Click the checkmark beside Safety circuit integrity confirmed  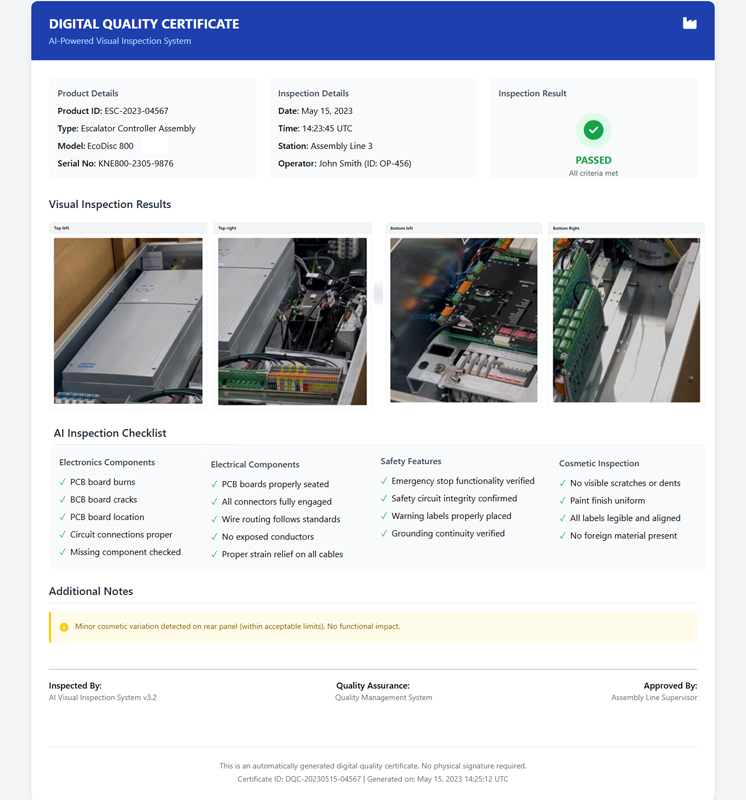tap(384, 498)
